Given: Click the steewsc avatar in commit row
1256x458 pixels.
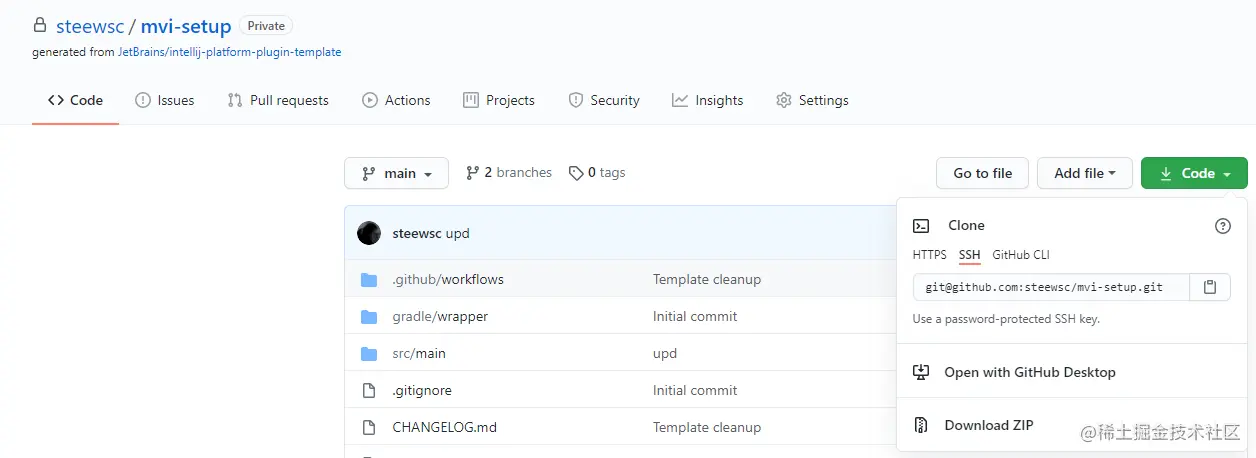Looking at the screenshot, I should (369, 233).
